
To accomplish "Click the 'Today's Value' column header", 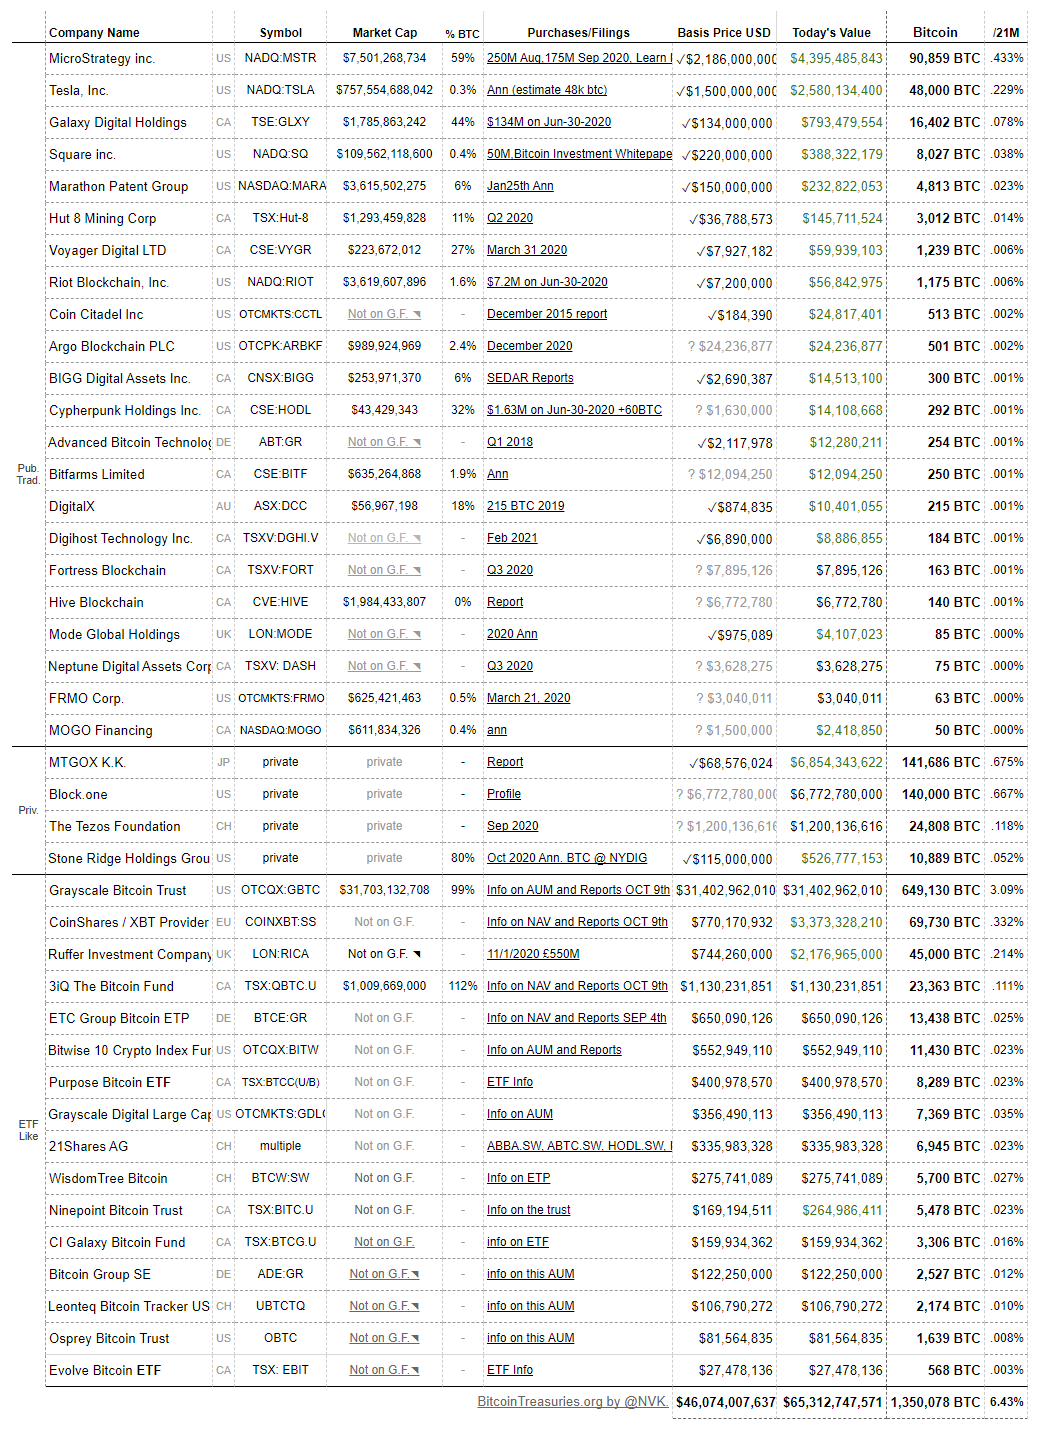I will (x=832, y=33).
